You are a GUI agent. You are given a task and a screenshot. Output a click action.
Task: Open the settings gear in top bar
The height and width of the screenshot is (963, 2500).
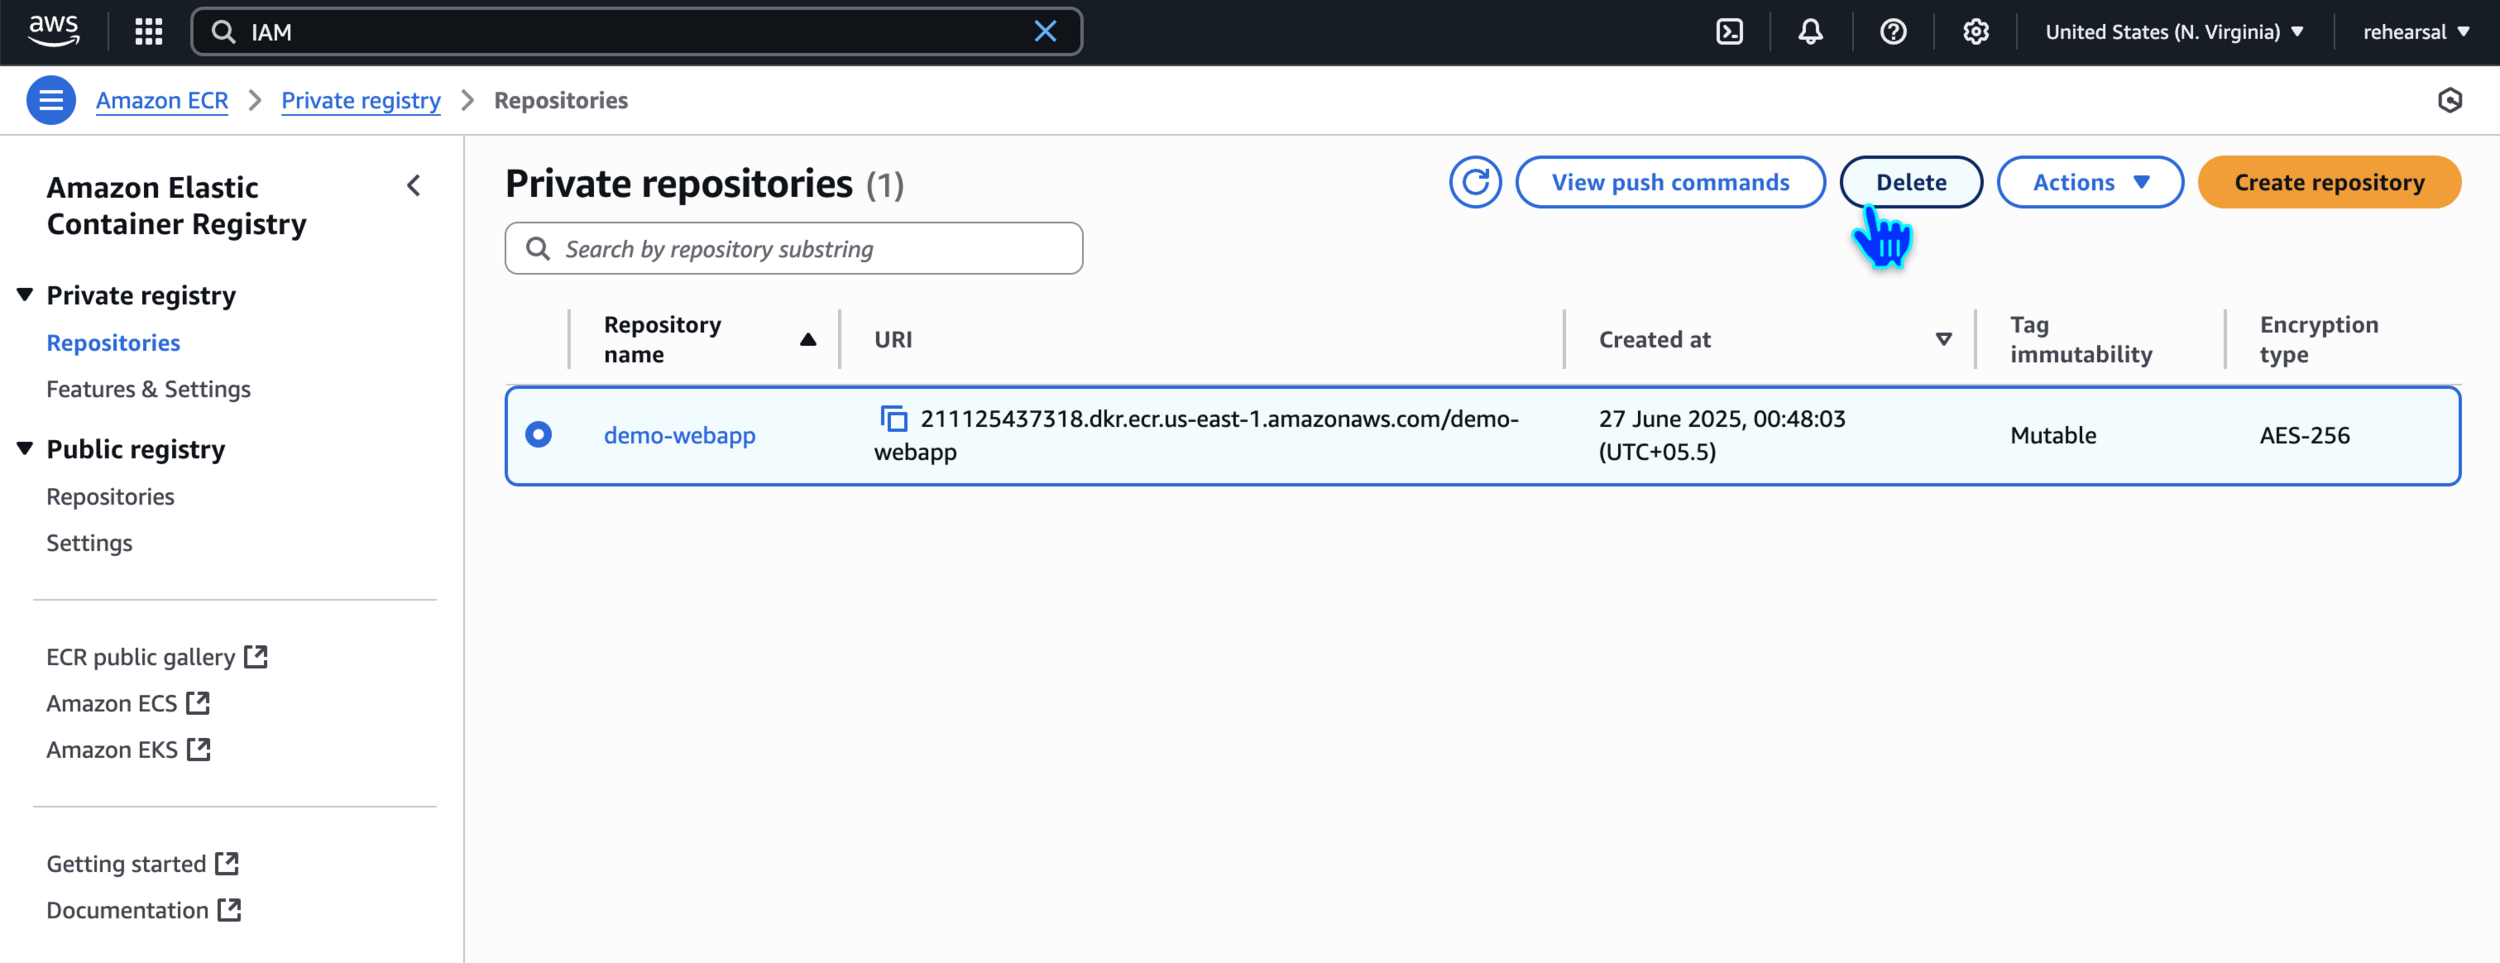1975,32
